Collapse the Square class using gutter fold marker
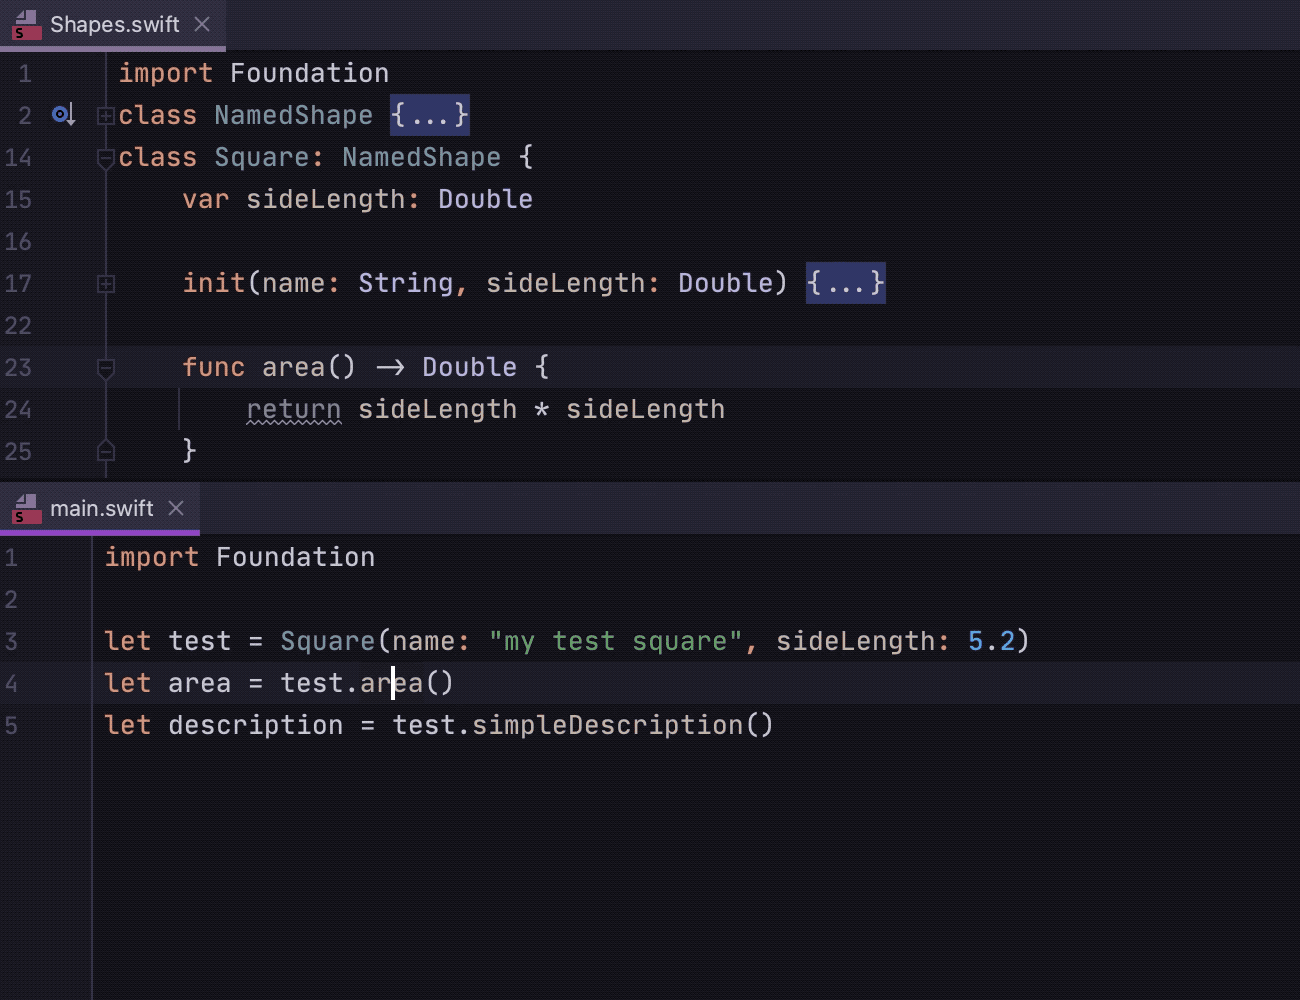1300x1000 pixels. click(x=105, y=158)
